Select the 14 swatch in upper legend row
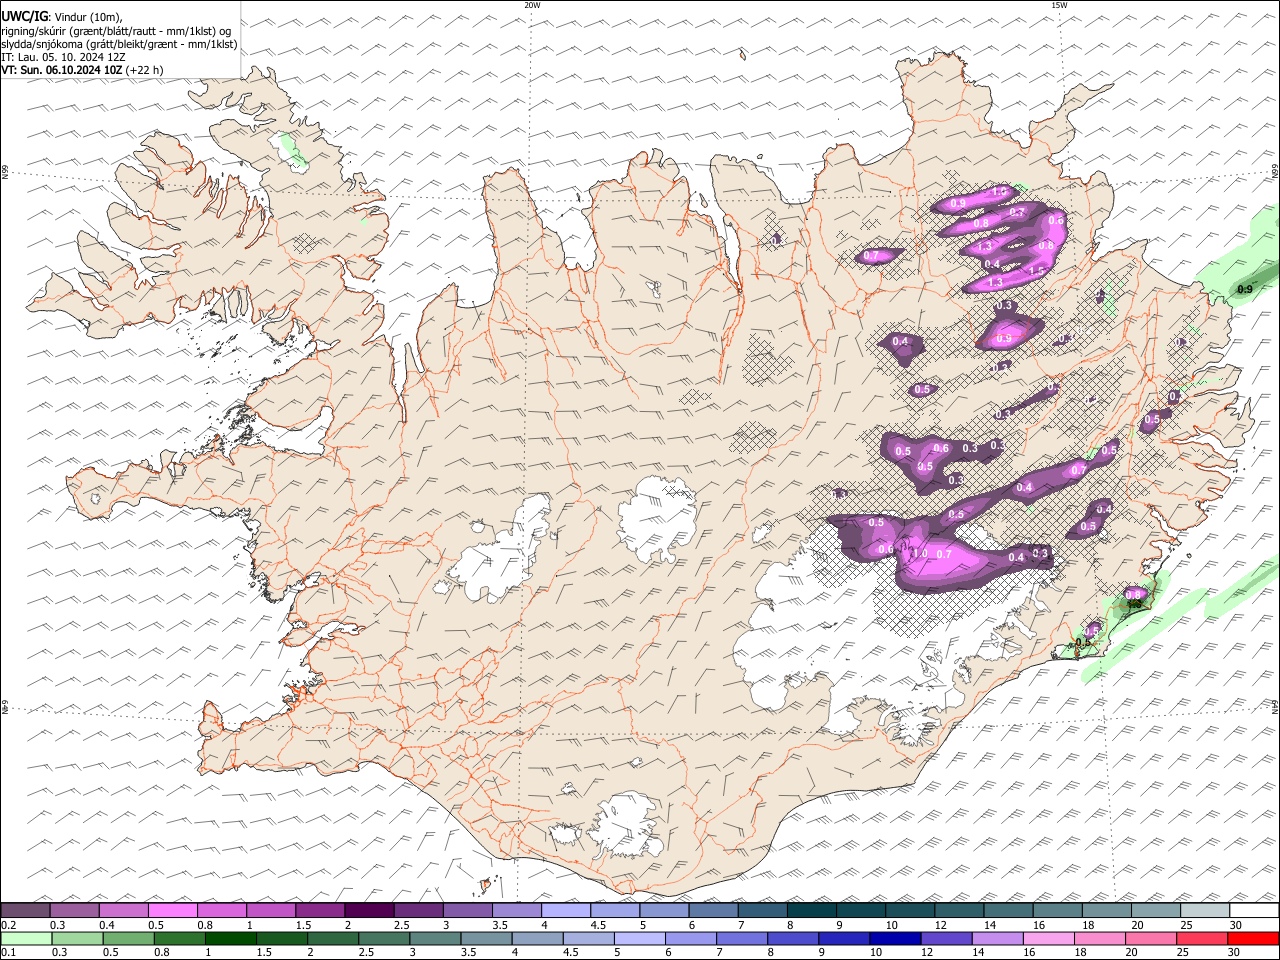Image resolution: width=1280 pixels, height=960 pixels. [1007, 910]
